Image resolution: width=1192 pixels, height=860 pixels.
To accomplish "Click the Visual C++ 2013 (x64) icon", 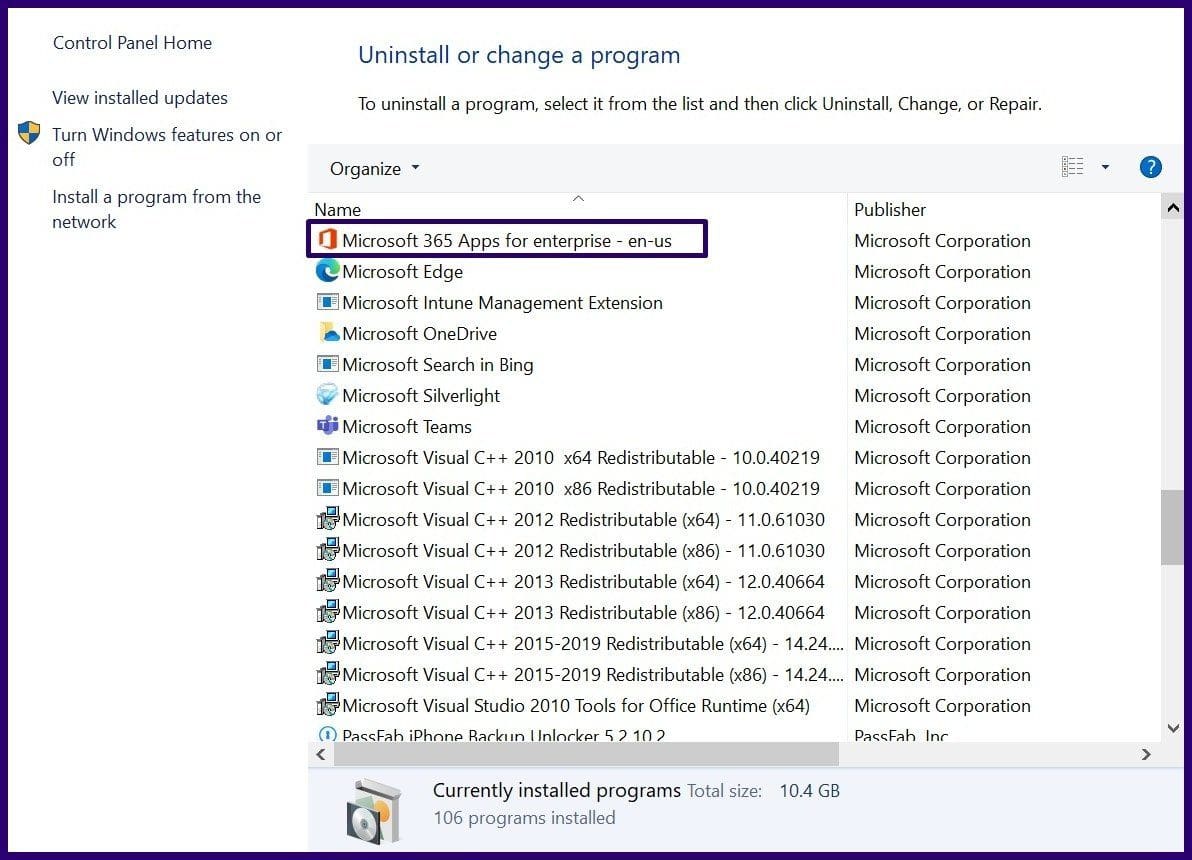I will click(x=328, y=581).
